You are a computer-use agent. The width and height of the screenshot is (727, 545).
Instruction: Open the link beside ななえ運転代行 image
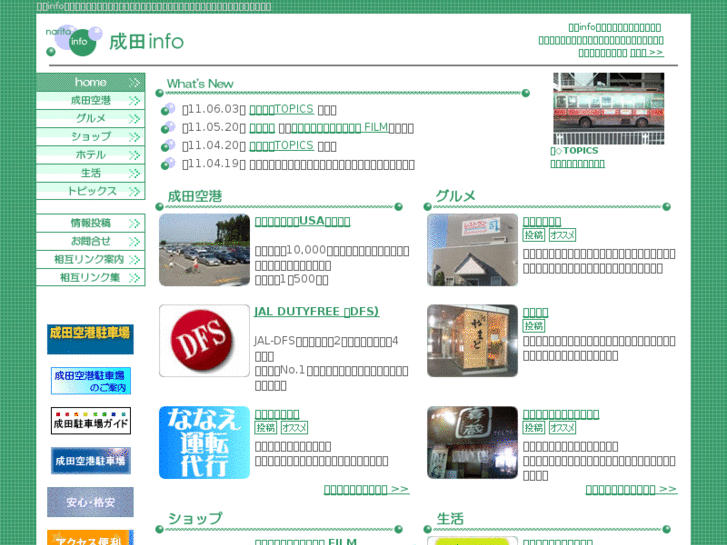click(277, 414)
